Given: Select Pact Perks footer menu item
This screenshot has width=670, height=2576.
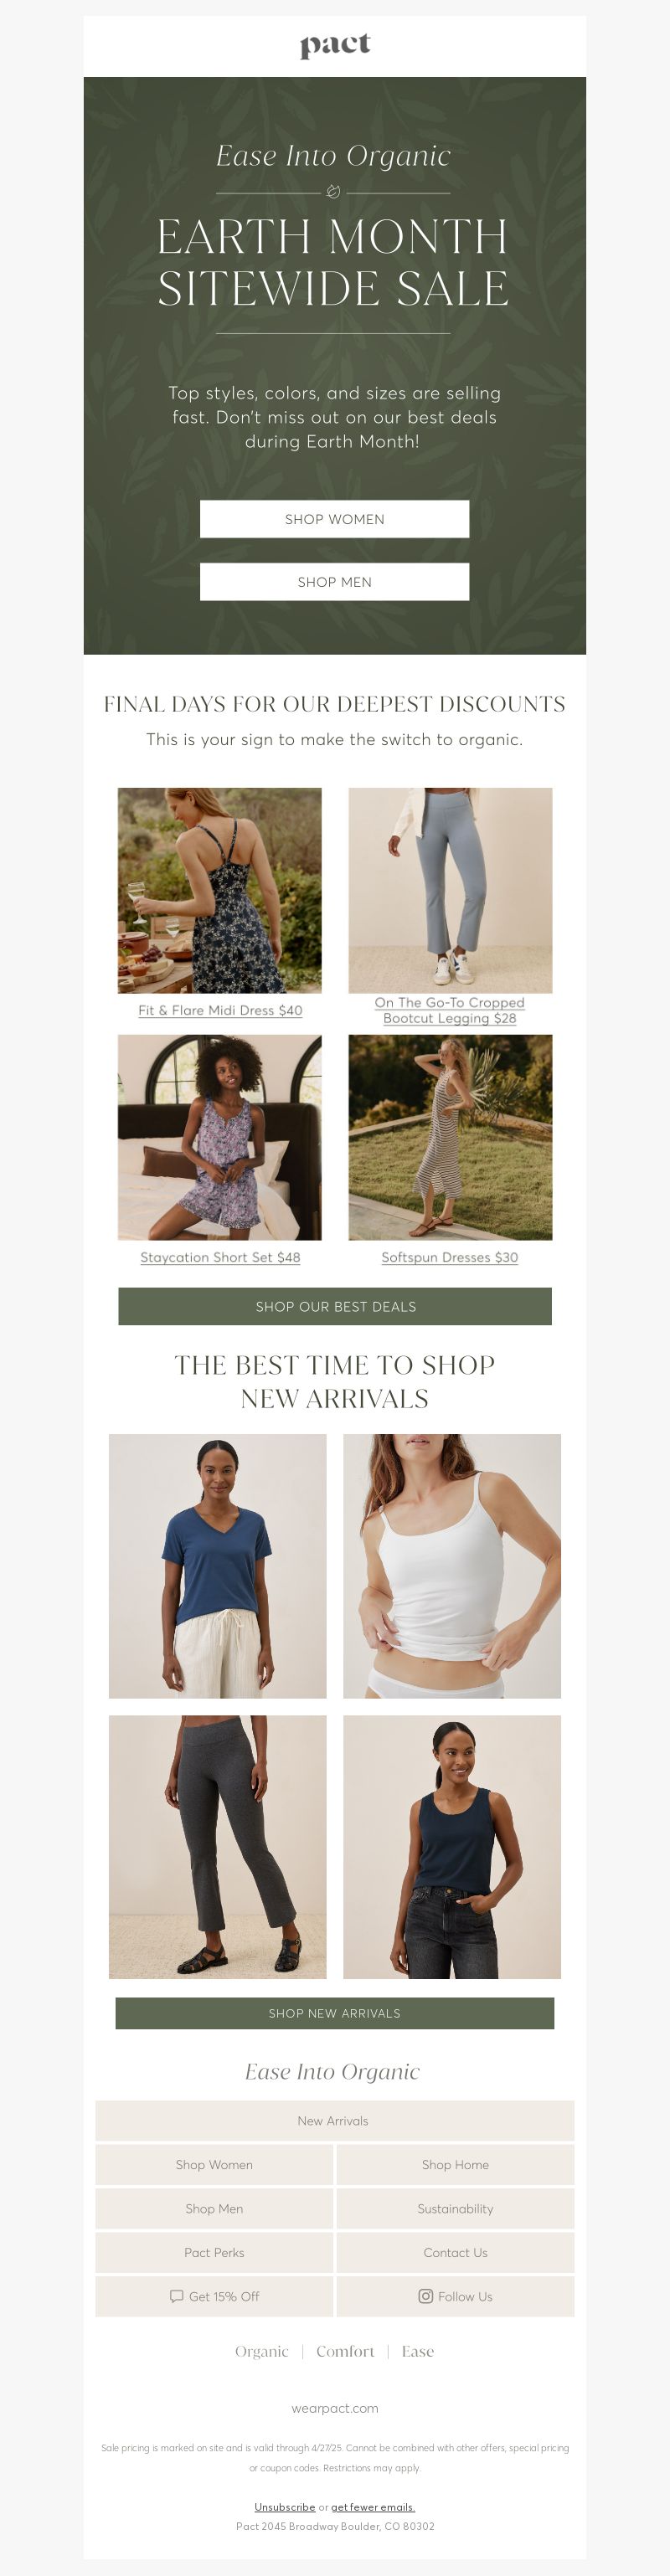Looking at the screenshot, I should click(214, 2252).
